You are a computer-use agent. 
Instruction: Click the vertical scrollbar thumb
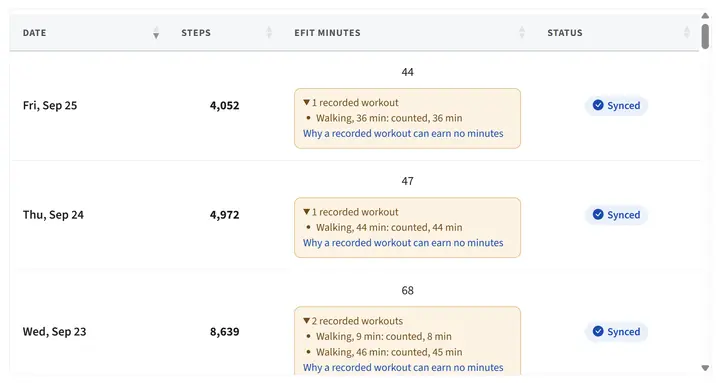705,36
